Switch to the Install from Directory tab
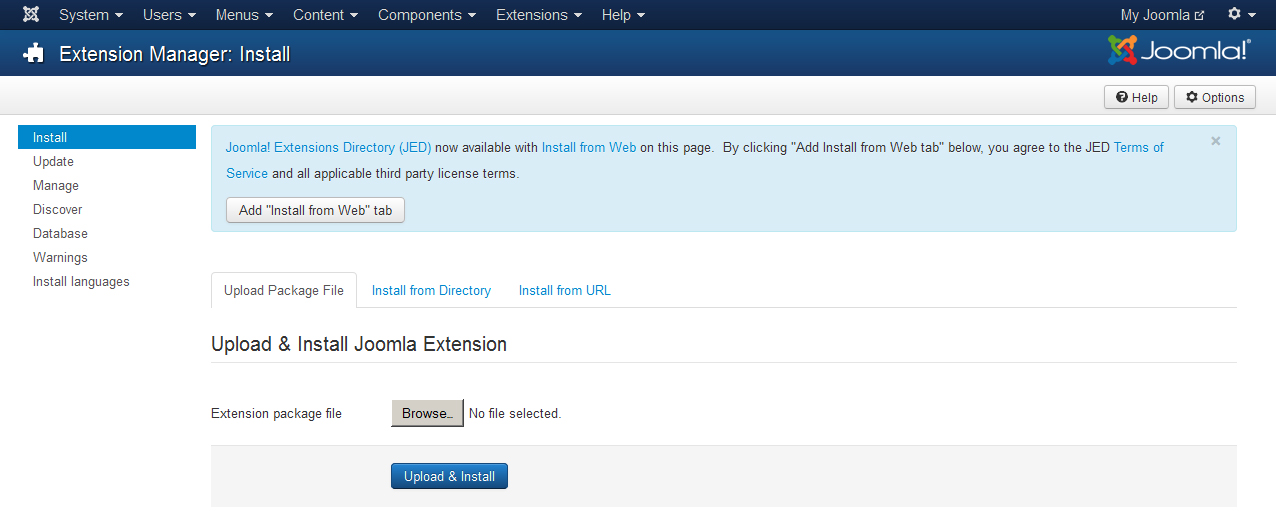Screen dimensions: 1276x511 [431, 290]
